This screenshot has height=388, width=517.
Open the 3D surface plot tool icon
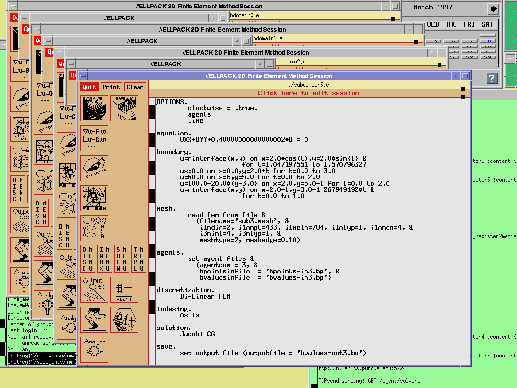pos(94,108)
